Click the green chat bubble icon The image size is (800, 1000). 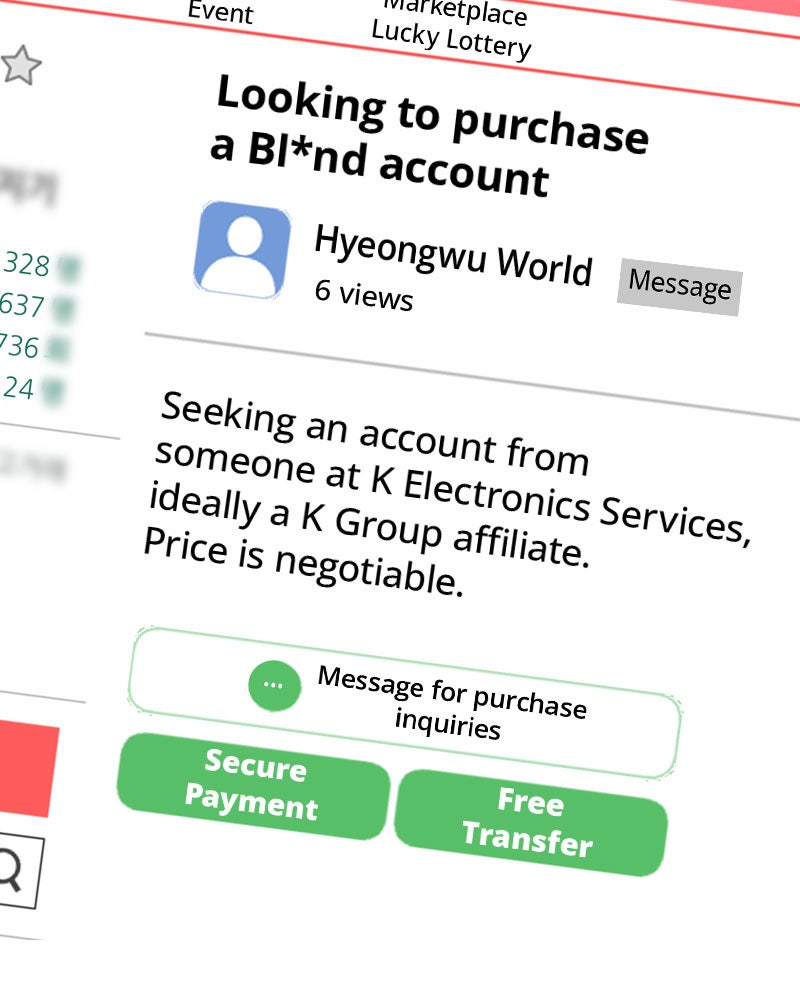coord(274,686)
